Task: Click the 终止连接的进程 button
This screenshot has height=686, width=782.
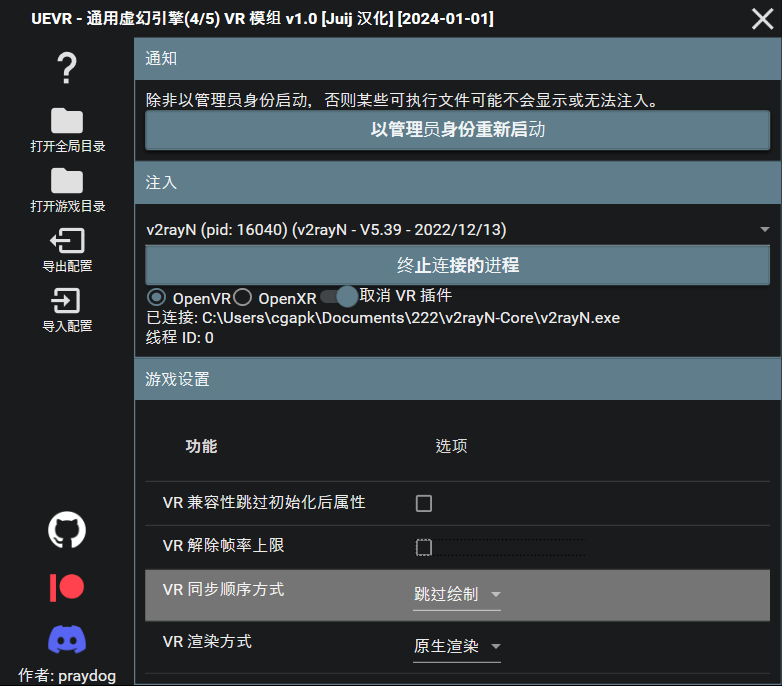Action: point(458,266)
